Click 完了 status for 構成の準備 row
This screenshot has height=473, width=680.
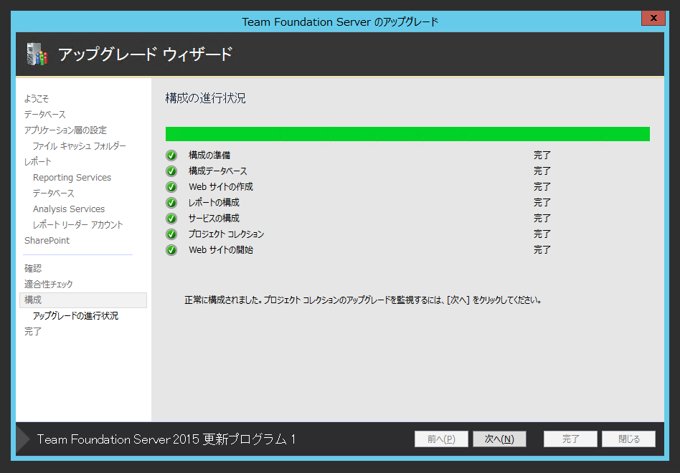(542, 155)
